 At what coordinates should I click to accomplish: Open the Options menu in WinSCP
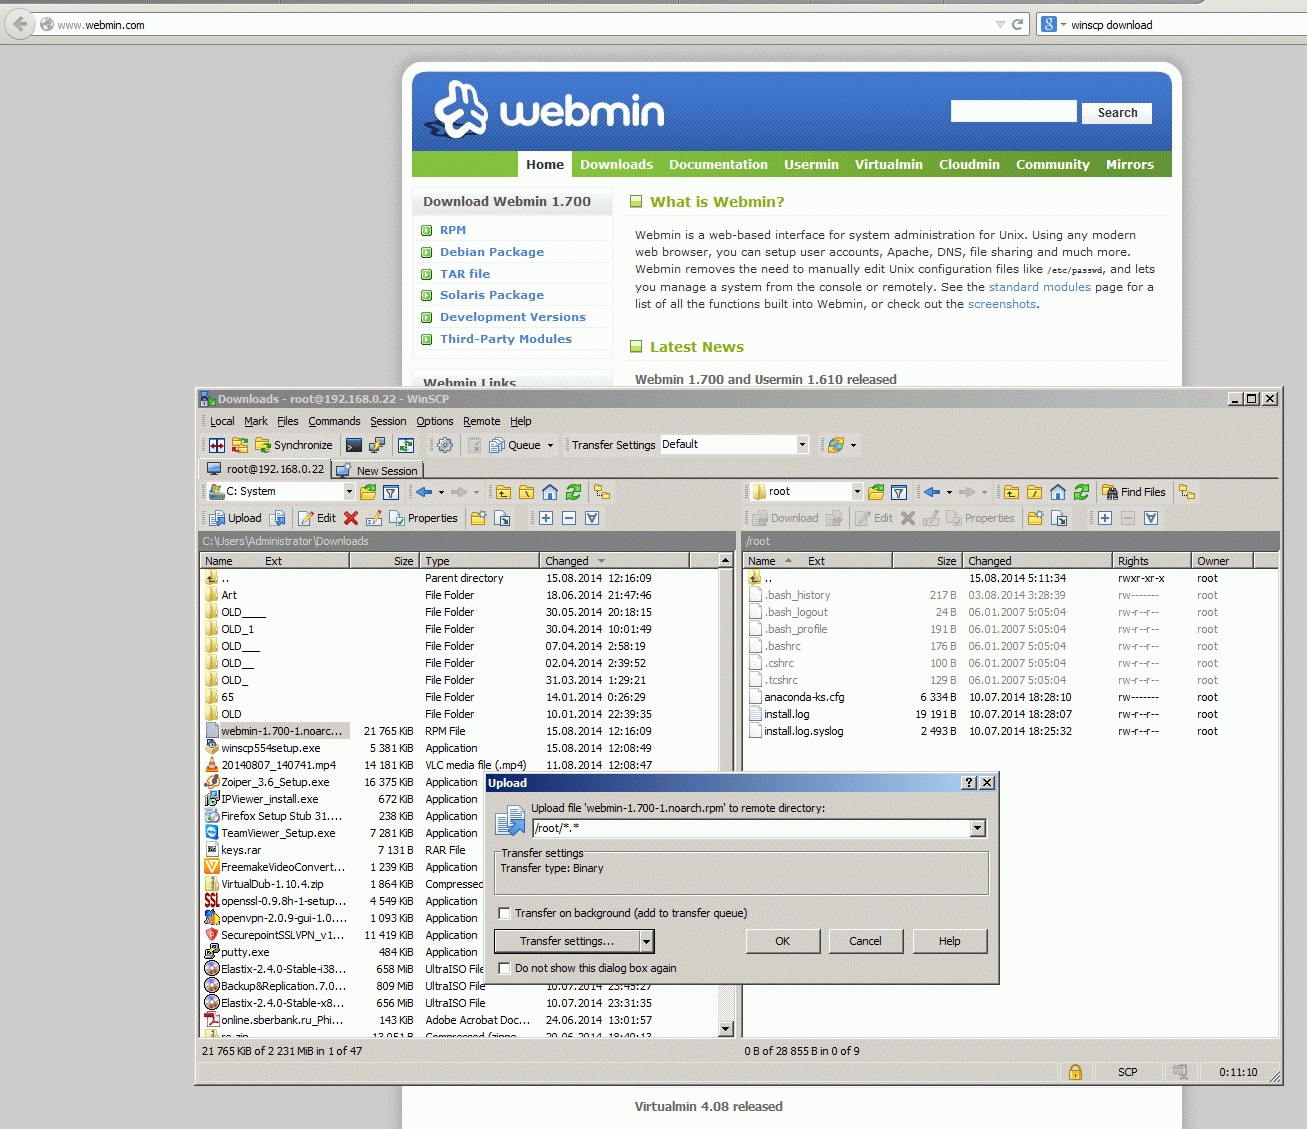tap(435, 421)
